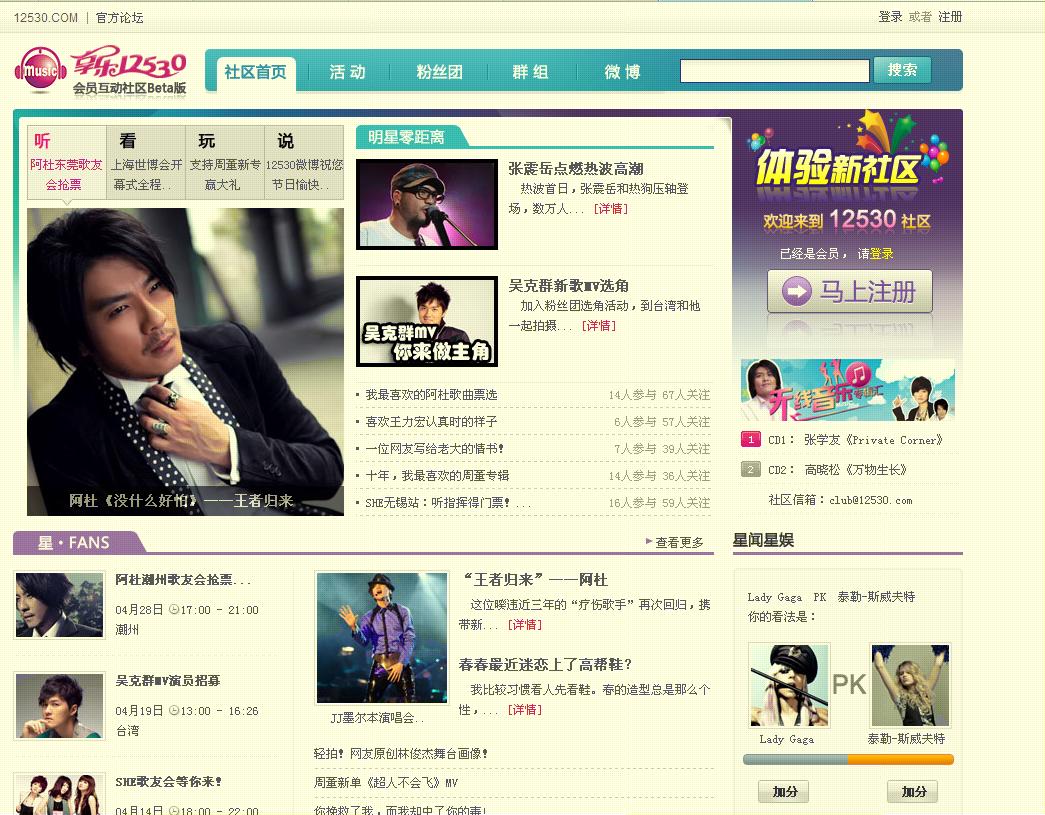Select the 看 content tab
The image size is (1045, 815).
click(x=146, y=162)
